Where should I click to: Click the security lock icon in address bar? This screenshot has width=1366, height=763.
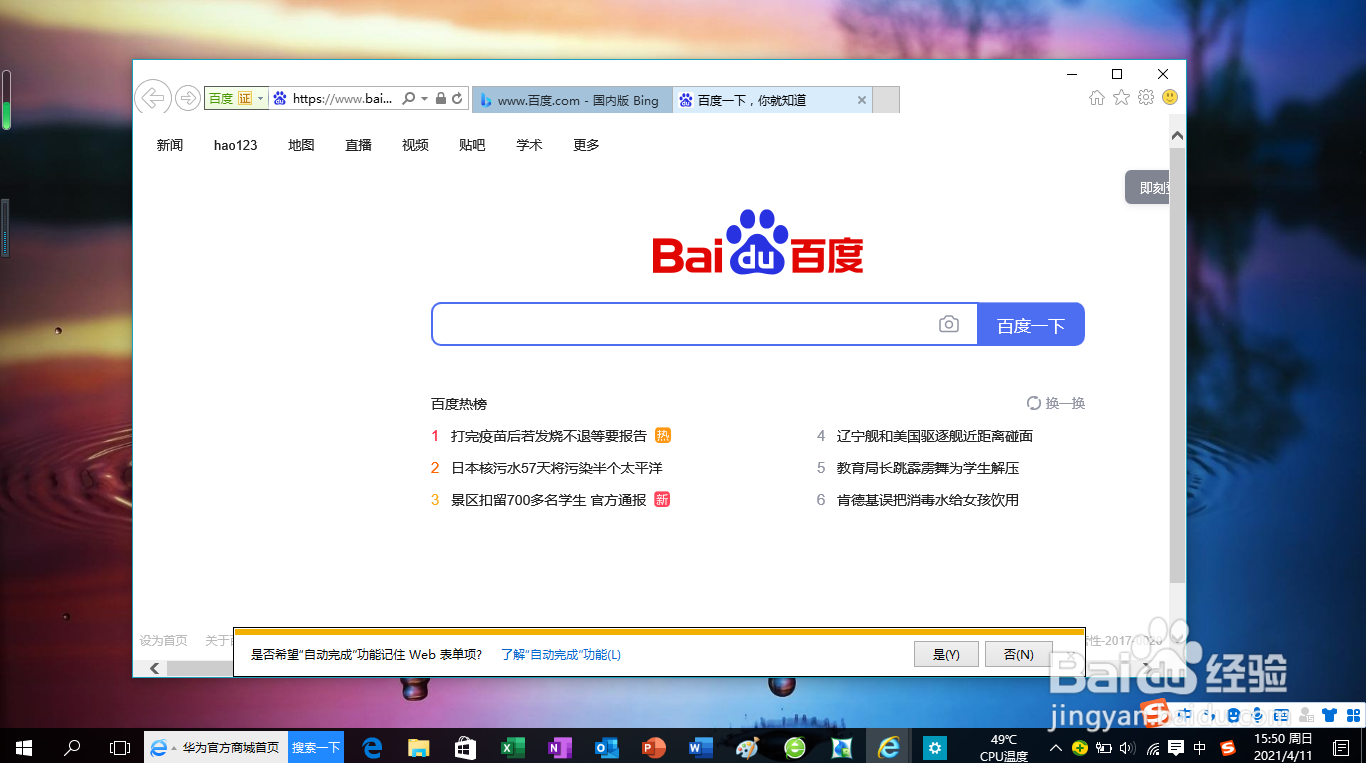click(441, 99)
